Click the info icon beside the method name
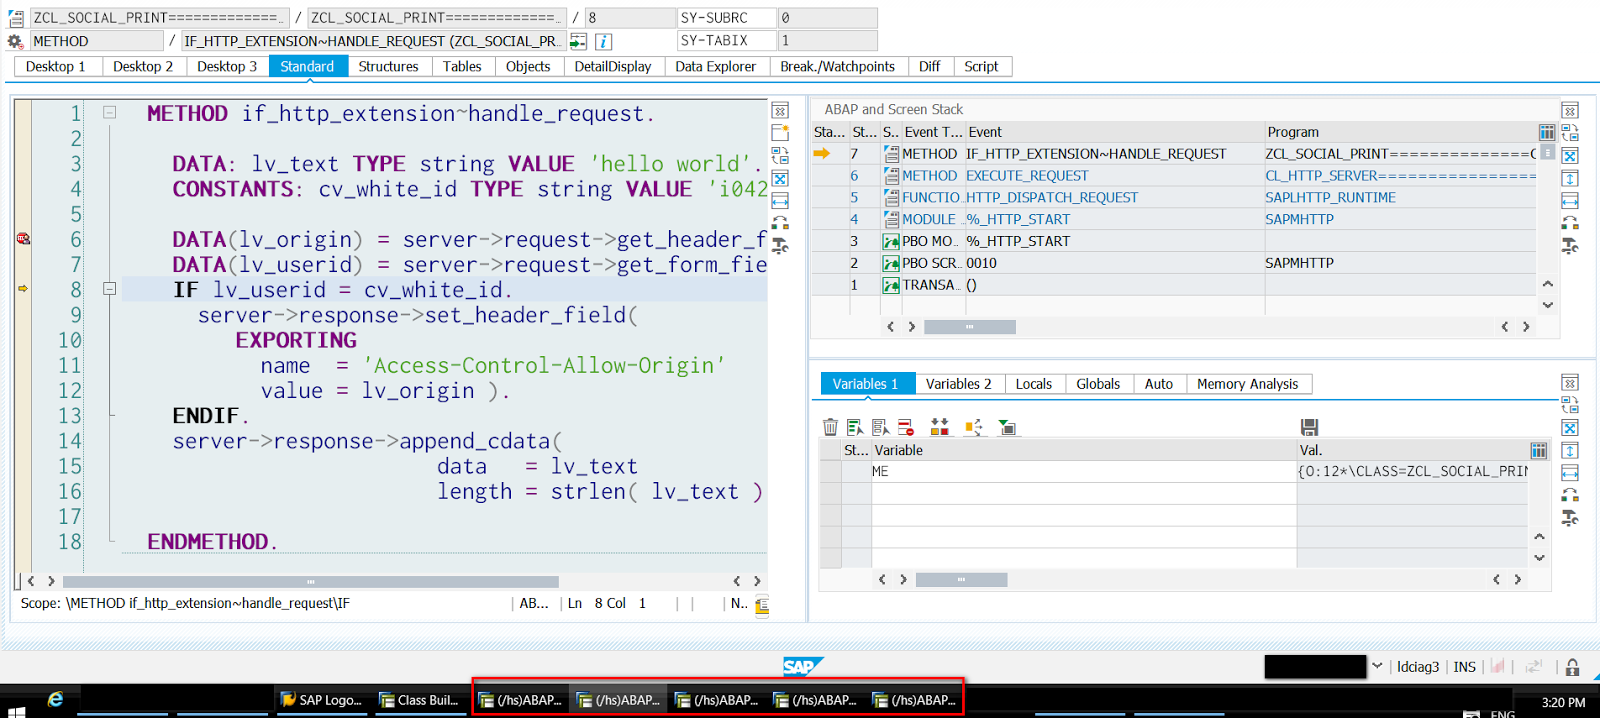This screenshot has width=1600, height=718. tap(603, 41)
